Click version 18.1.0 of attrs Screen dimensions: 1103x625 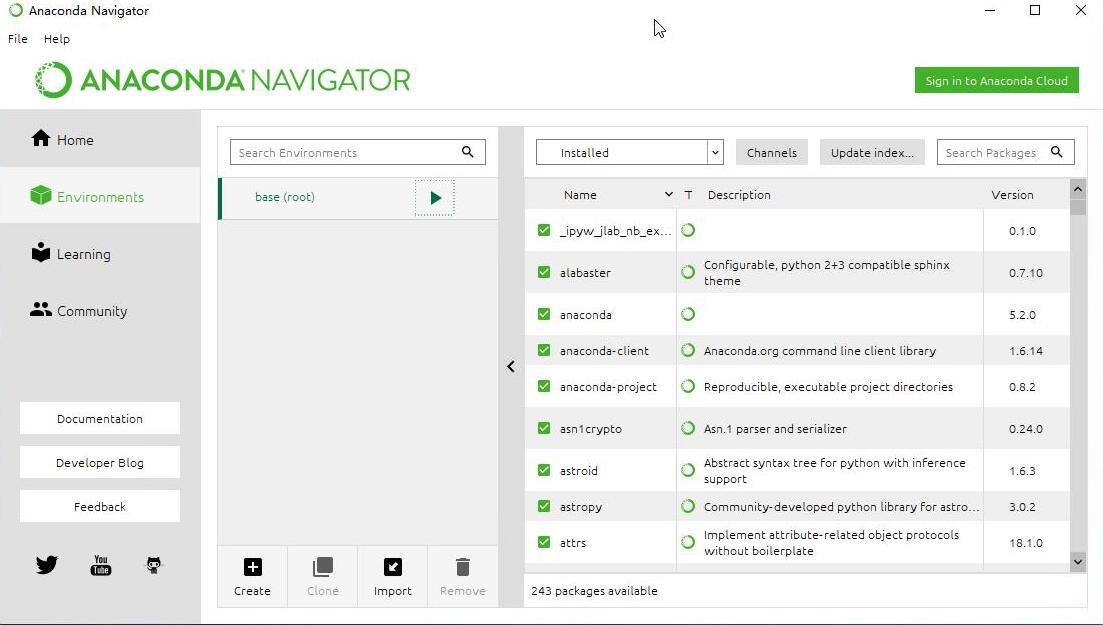click(1026, 543)
